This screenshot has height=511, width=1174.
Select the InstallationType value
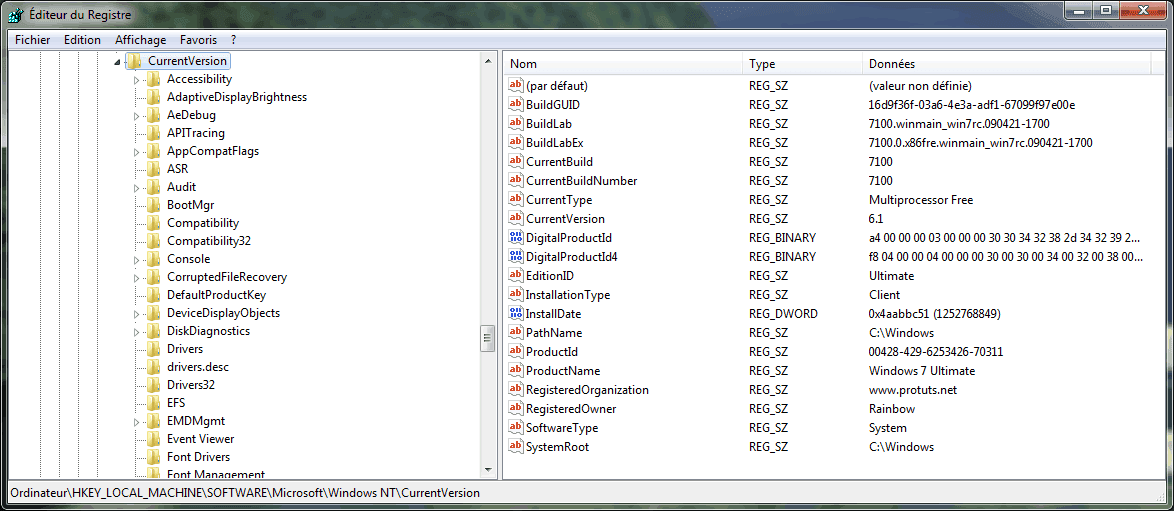568,294
